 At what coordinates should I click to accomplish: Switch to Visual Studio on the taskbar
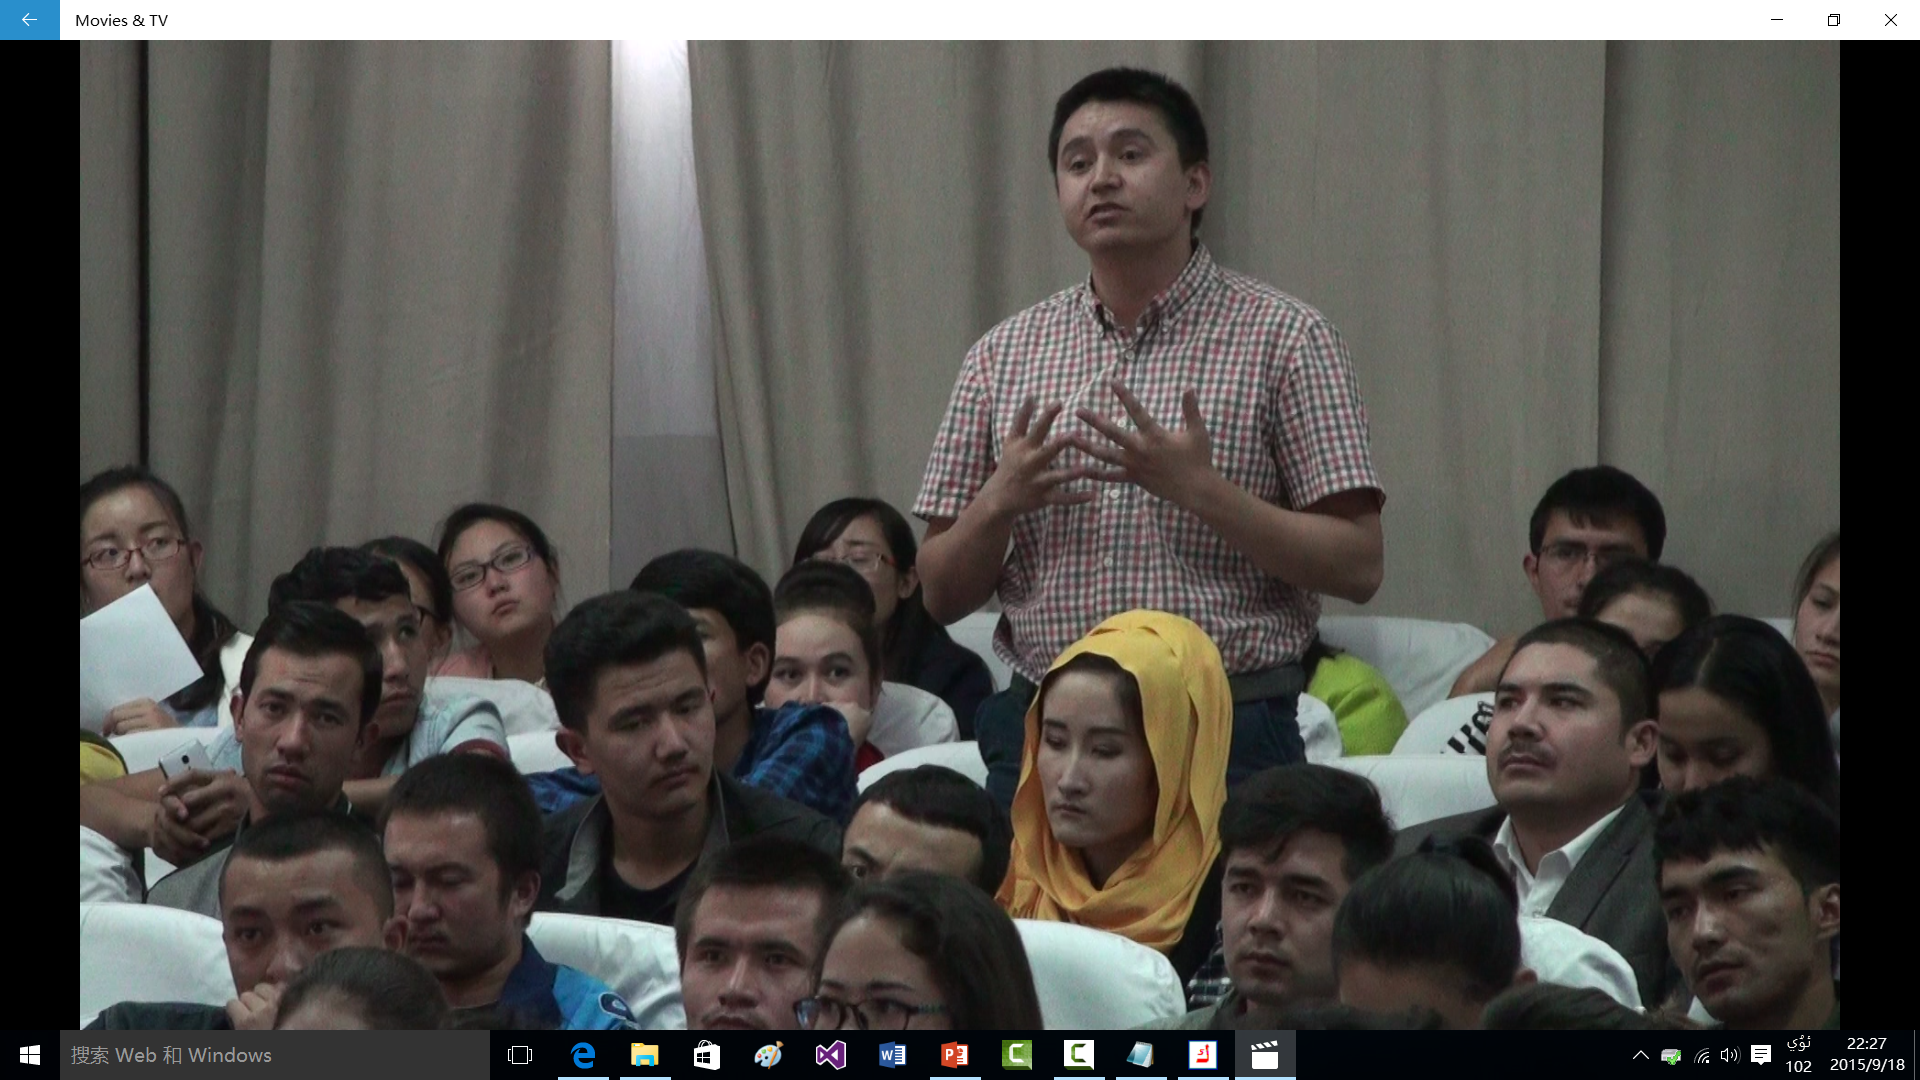click(x=831, y=1055)
